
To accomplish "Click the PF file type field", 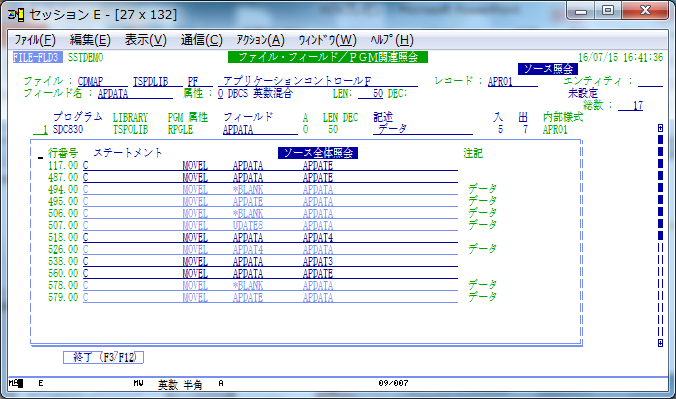I will pyautogui.click(x=200, y=82).
